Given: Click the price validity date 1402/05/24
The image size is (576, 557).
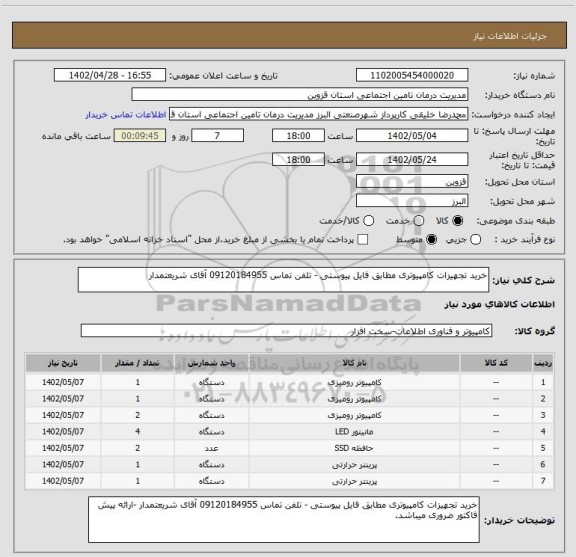Looking at the screenshot, I should click(412, 159).
